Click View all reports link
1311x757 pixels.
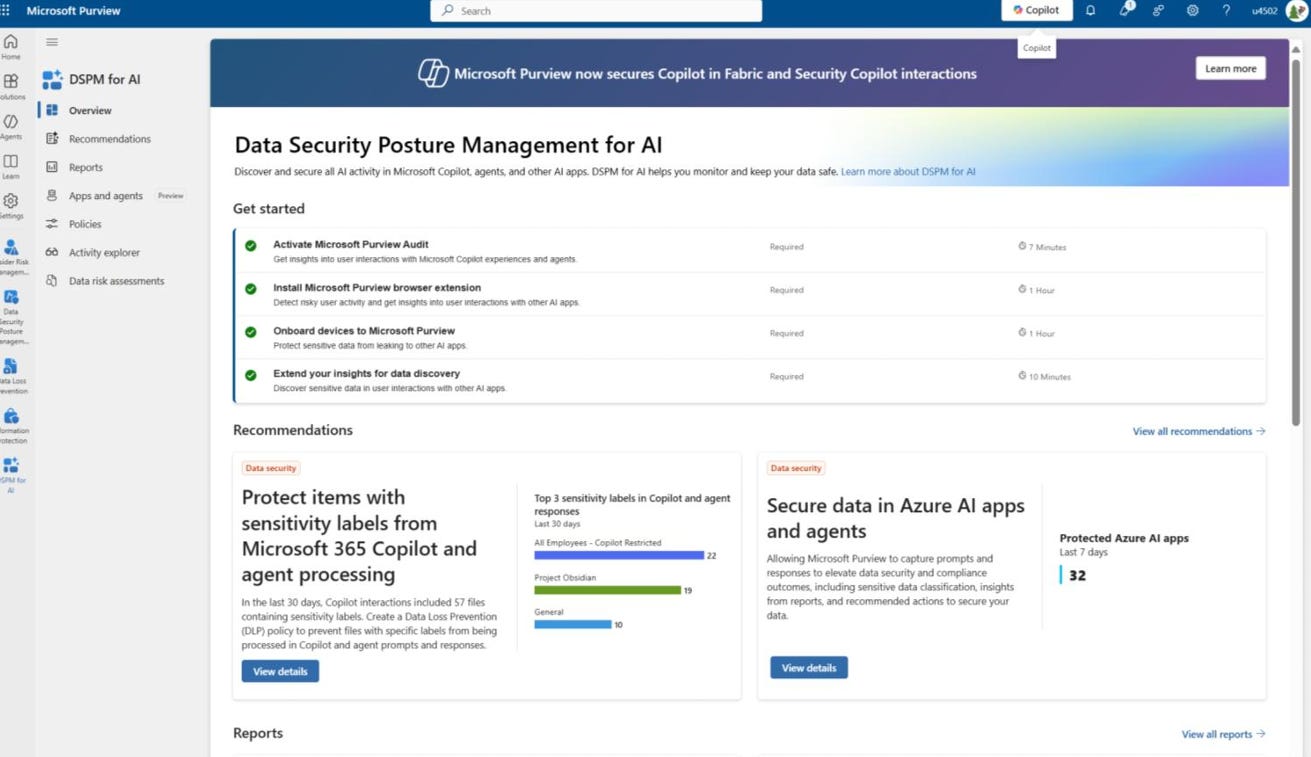1223,734
